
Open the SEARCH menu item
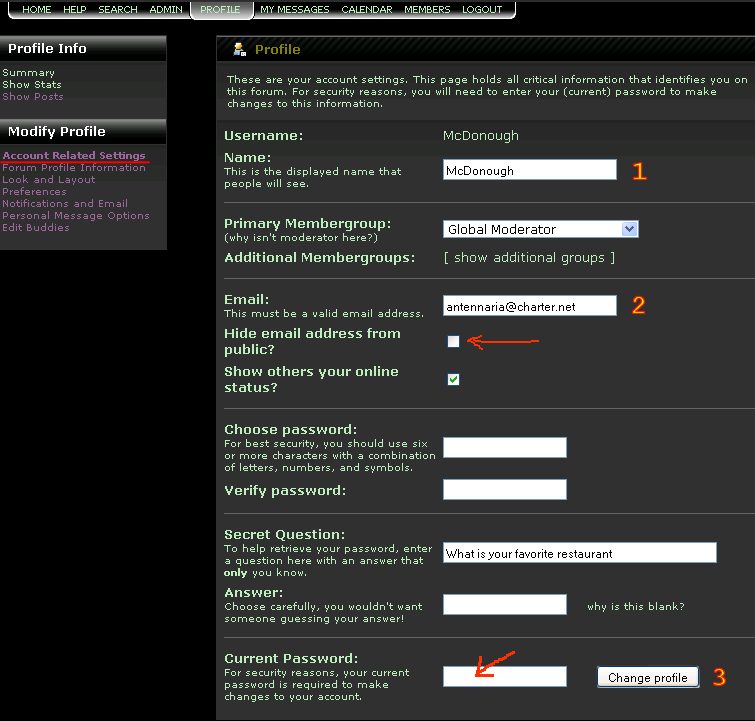117,9
